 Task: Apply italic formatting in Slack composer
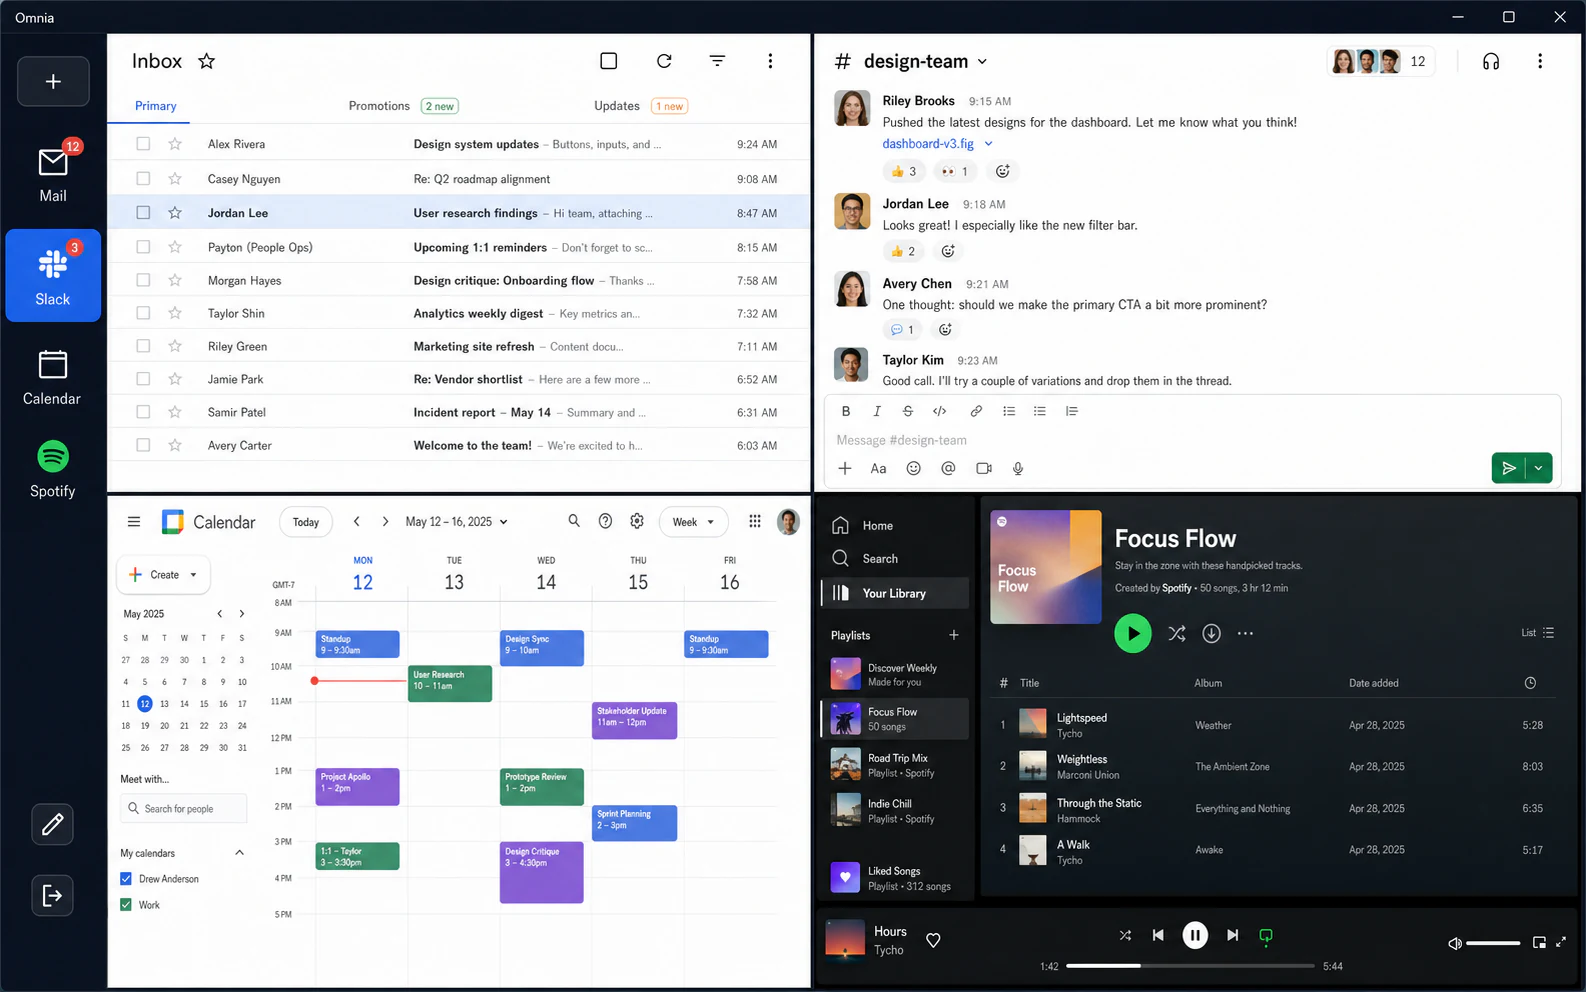877,411
